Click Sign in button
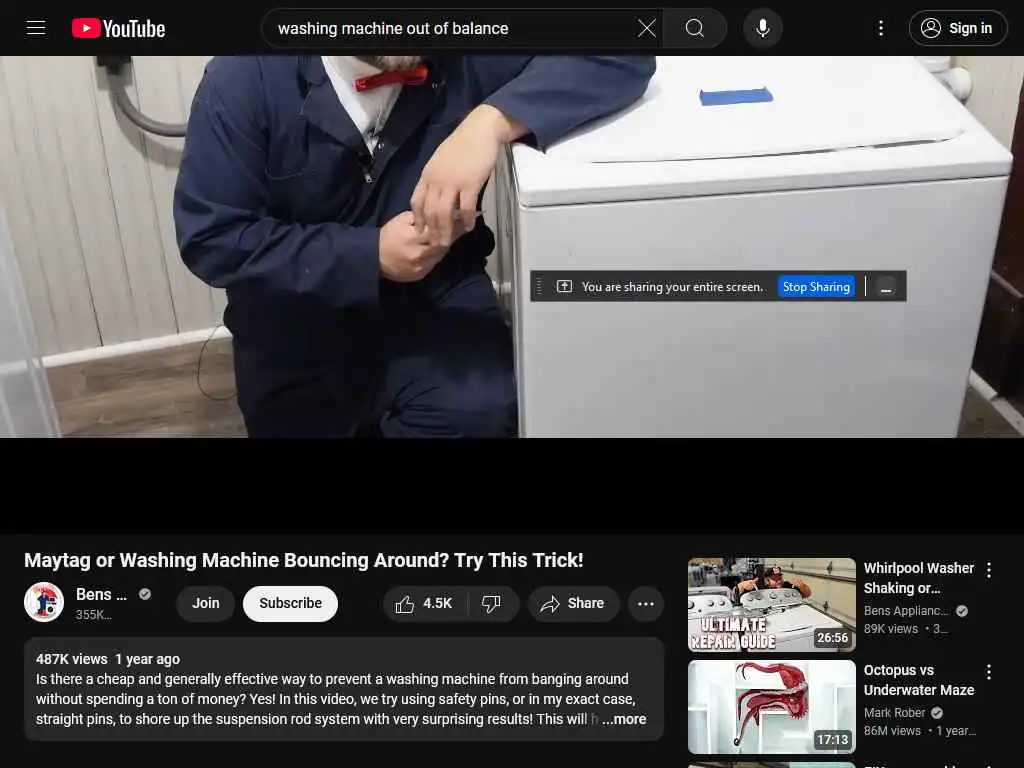 (957, 28)
